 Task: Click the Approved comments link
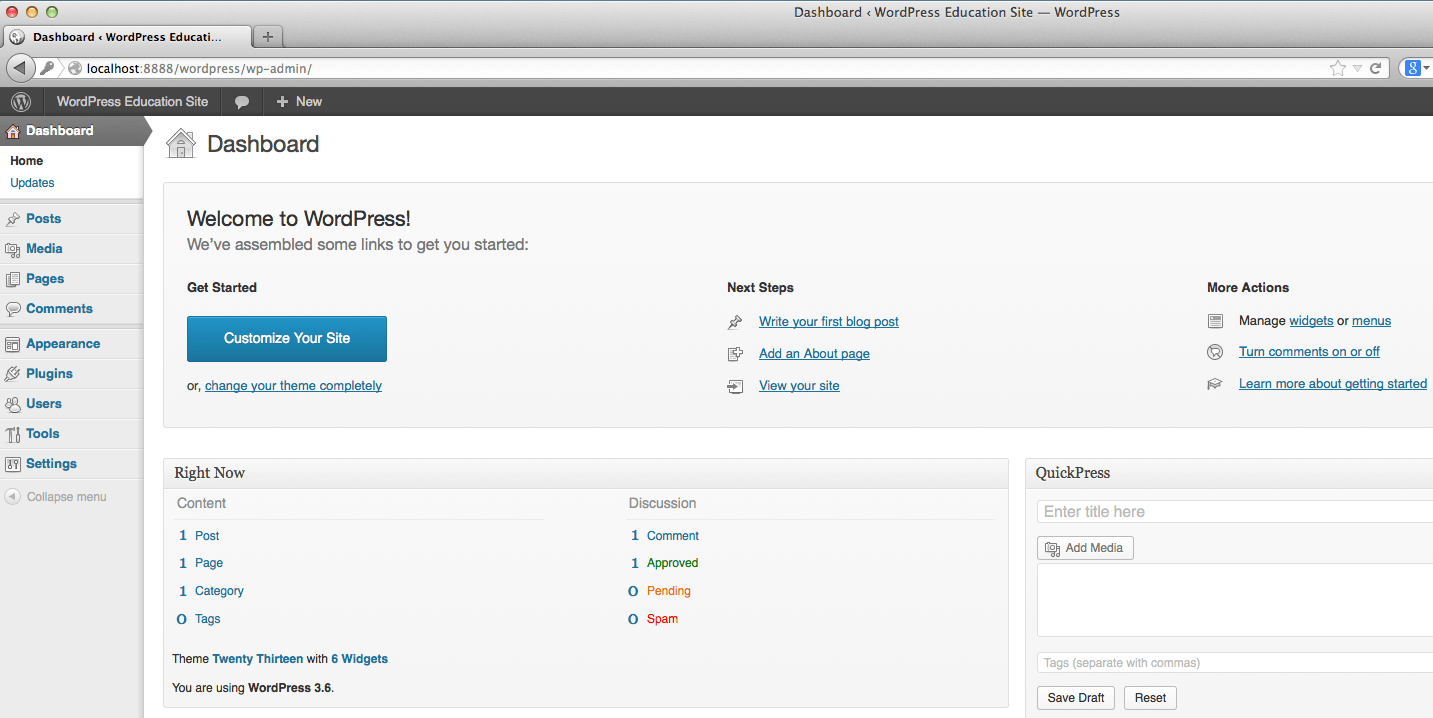click(x=672, y=563)
